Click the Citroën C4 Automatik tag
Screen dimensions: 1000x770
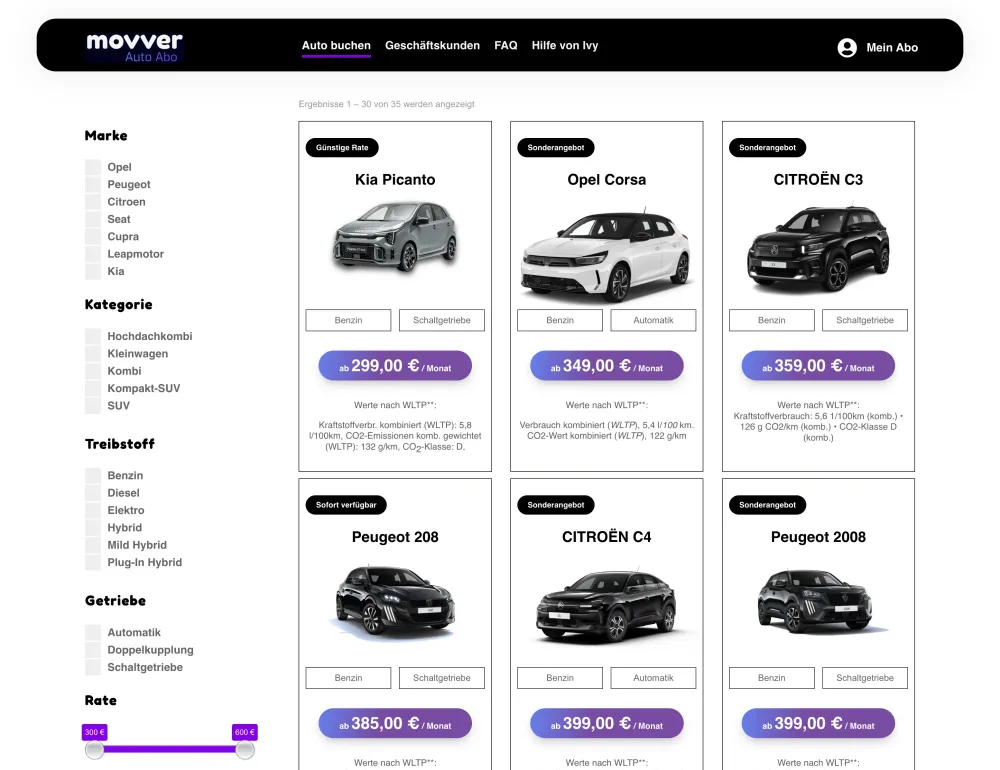click(x=653, y=678)
